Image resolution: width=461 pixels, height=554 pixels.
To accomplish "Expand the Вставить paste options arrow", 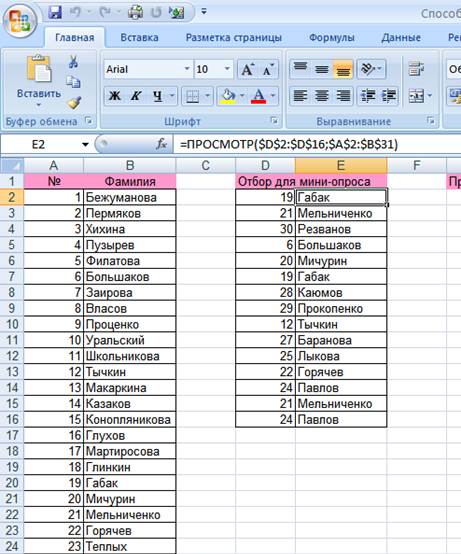I will 39,105.
